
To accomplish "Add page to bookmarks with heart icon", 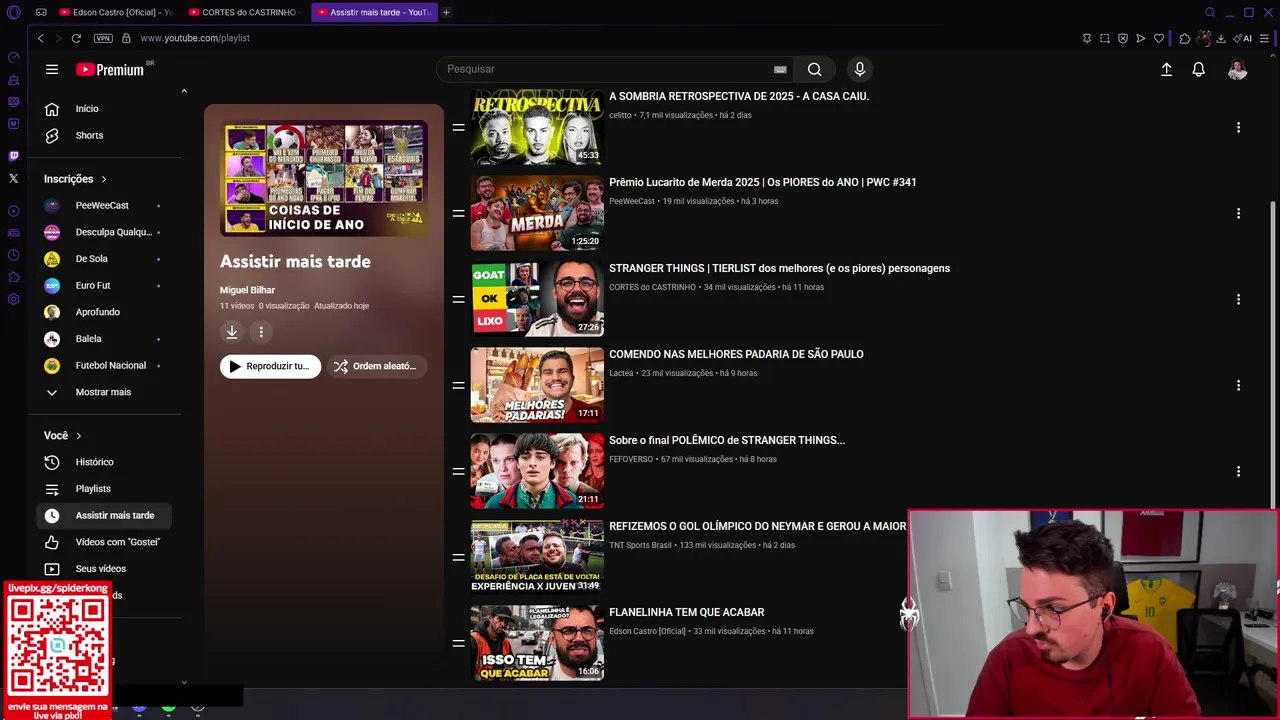I will pyautogui.click(x=1159, y=38).
